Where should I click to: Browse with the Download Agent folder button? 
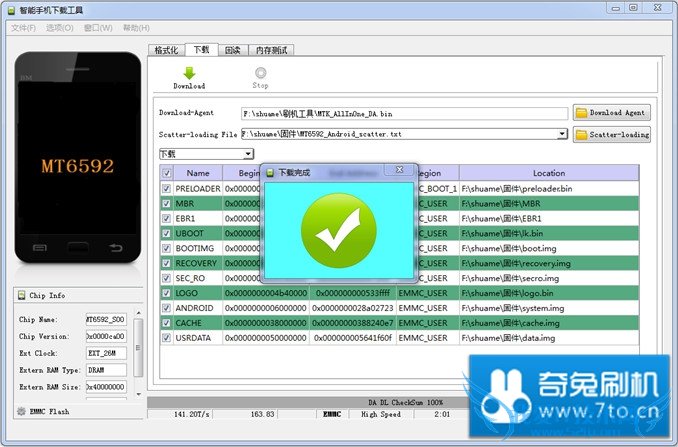(x=611, y=113)
